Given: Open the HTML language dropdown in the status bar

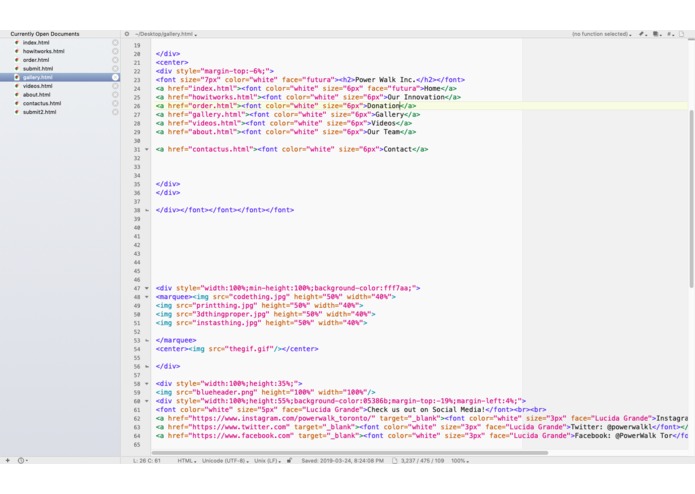Looking at the screenshot, I should click(187, 460).
